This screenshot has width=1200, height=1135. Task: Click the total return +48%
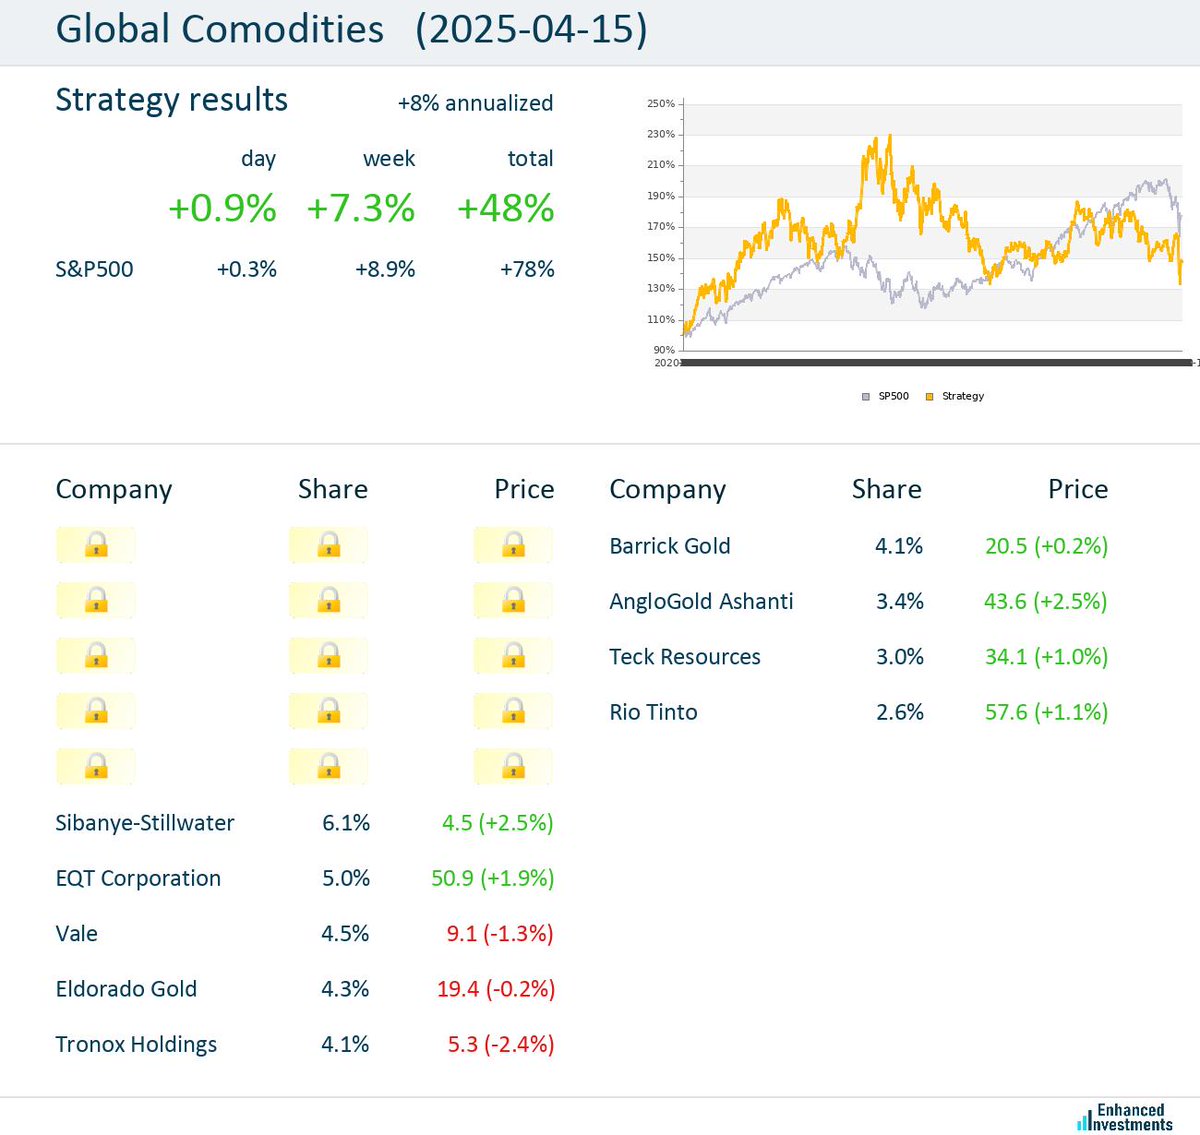505,208
